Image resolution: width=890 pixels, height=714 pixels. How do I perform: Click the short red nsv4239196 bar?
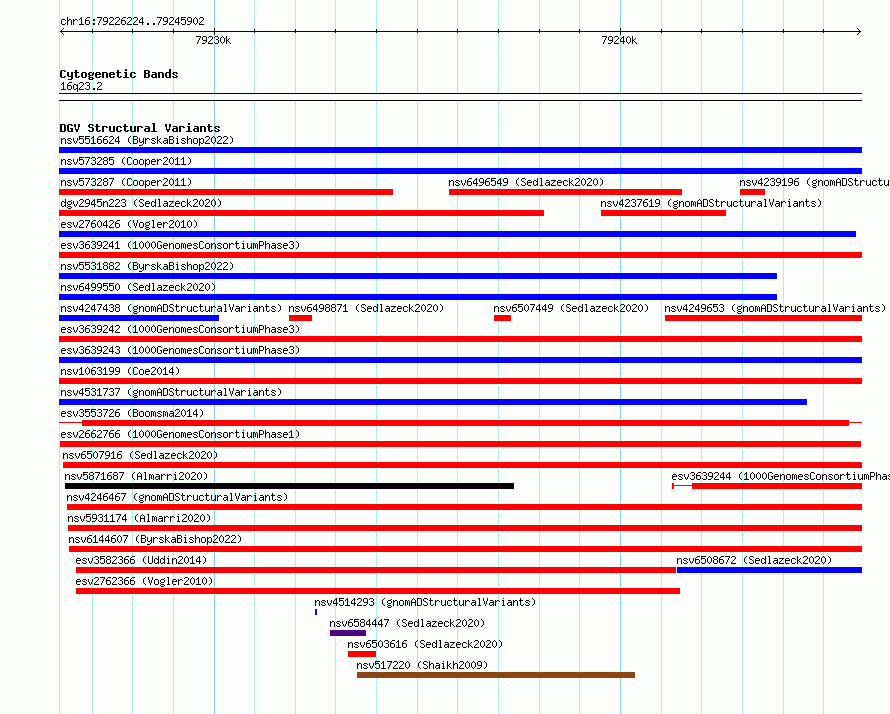(752, 192)
